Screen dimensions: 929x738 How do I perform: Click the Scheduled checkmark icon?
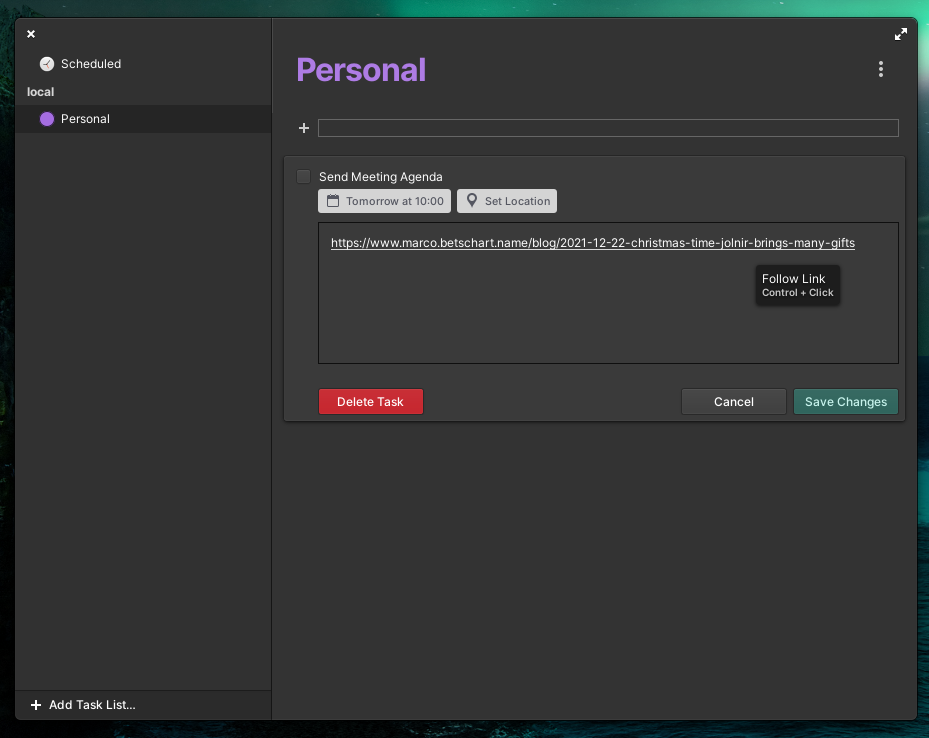[x=46, y=63]
